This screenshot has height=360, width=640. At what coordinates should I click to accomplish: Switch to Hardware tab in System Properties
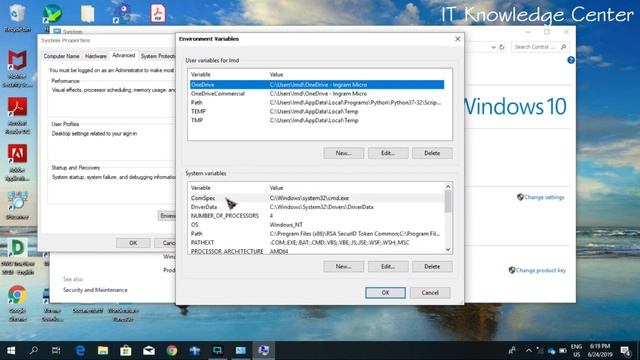[96, 56]
